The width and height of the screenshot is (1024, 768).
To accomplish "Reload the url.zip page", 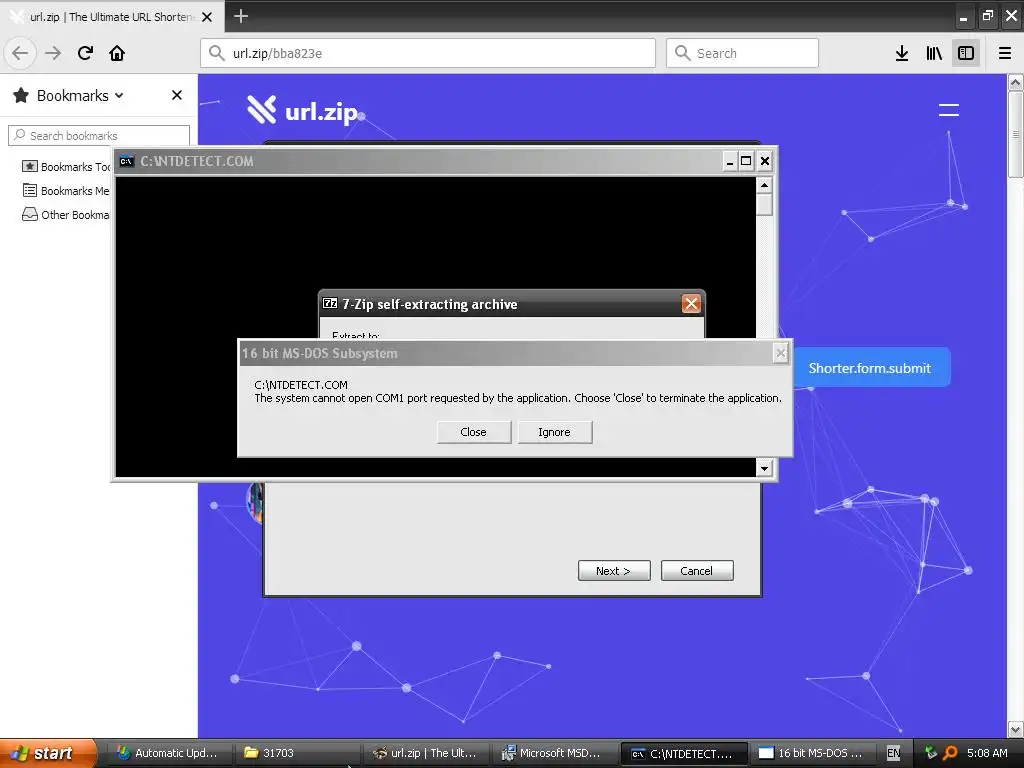I will pos(85,53).
